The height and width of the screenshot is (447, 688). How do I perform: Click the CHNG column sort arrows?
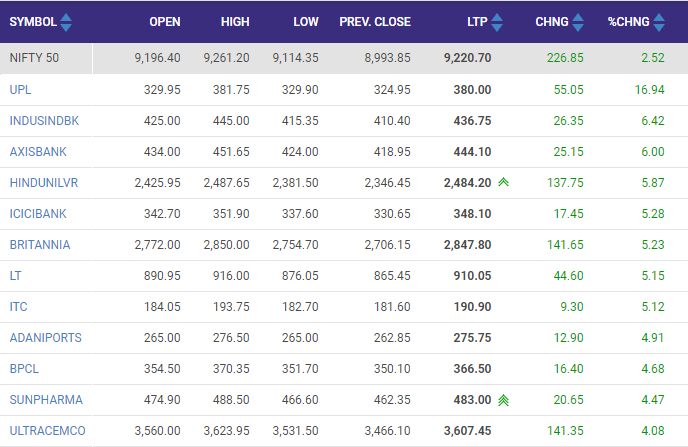point(578,21)
